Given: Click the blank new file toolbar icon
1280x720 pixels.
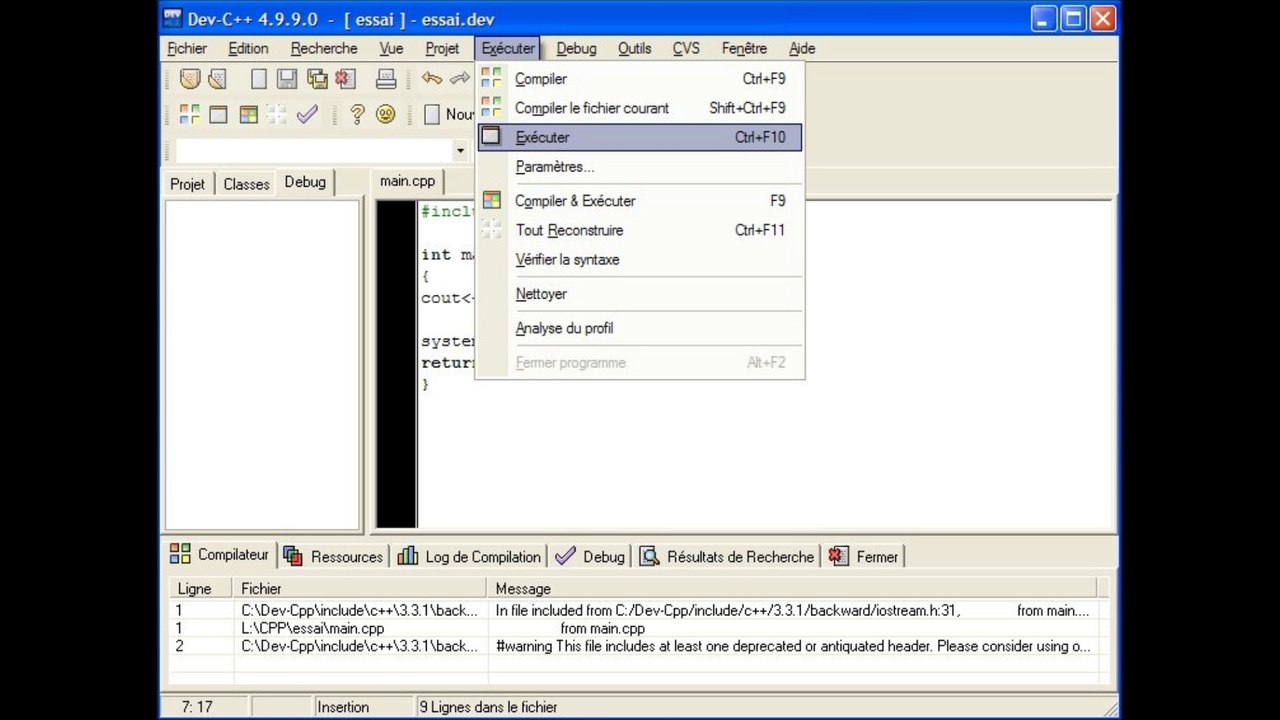Looking at the screenshot, I should coord(259,79).
